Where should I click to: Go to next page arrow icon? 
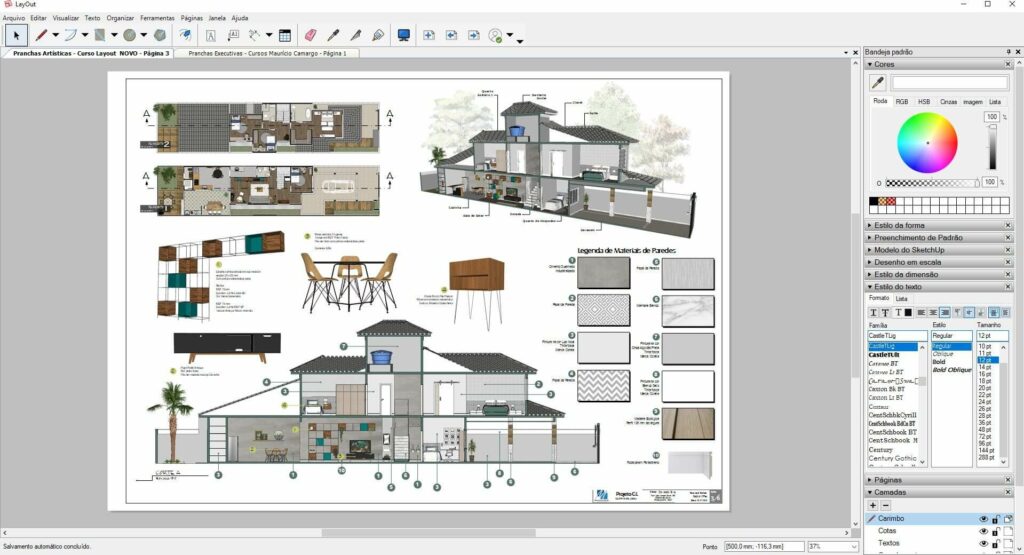pos(473,35)
